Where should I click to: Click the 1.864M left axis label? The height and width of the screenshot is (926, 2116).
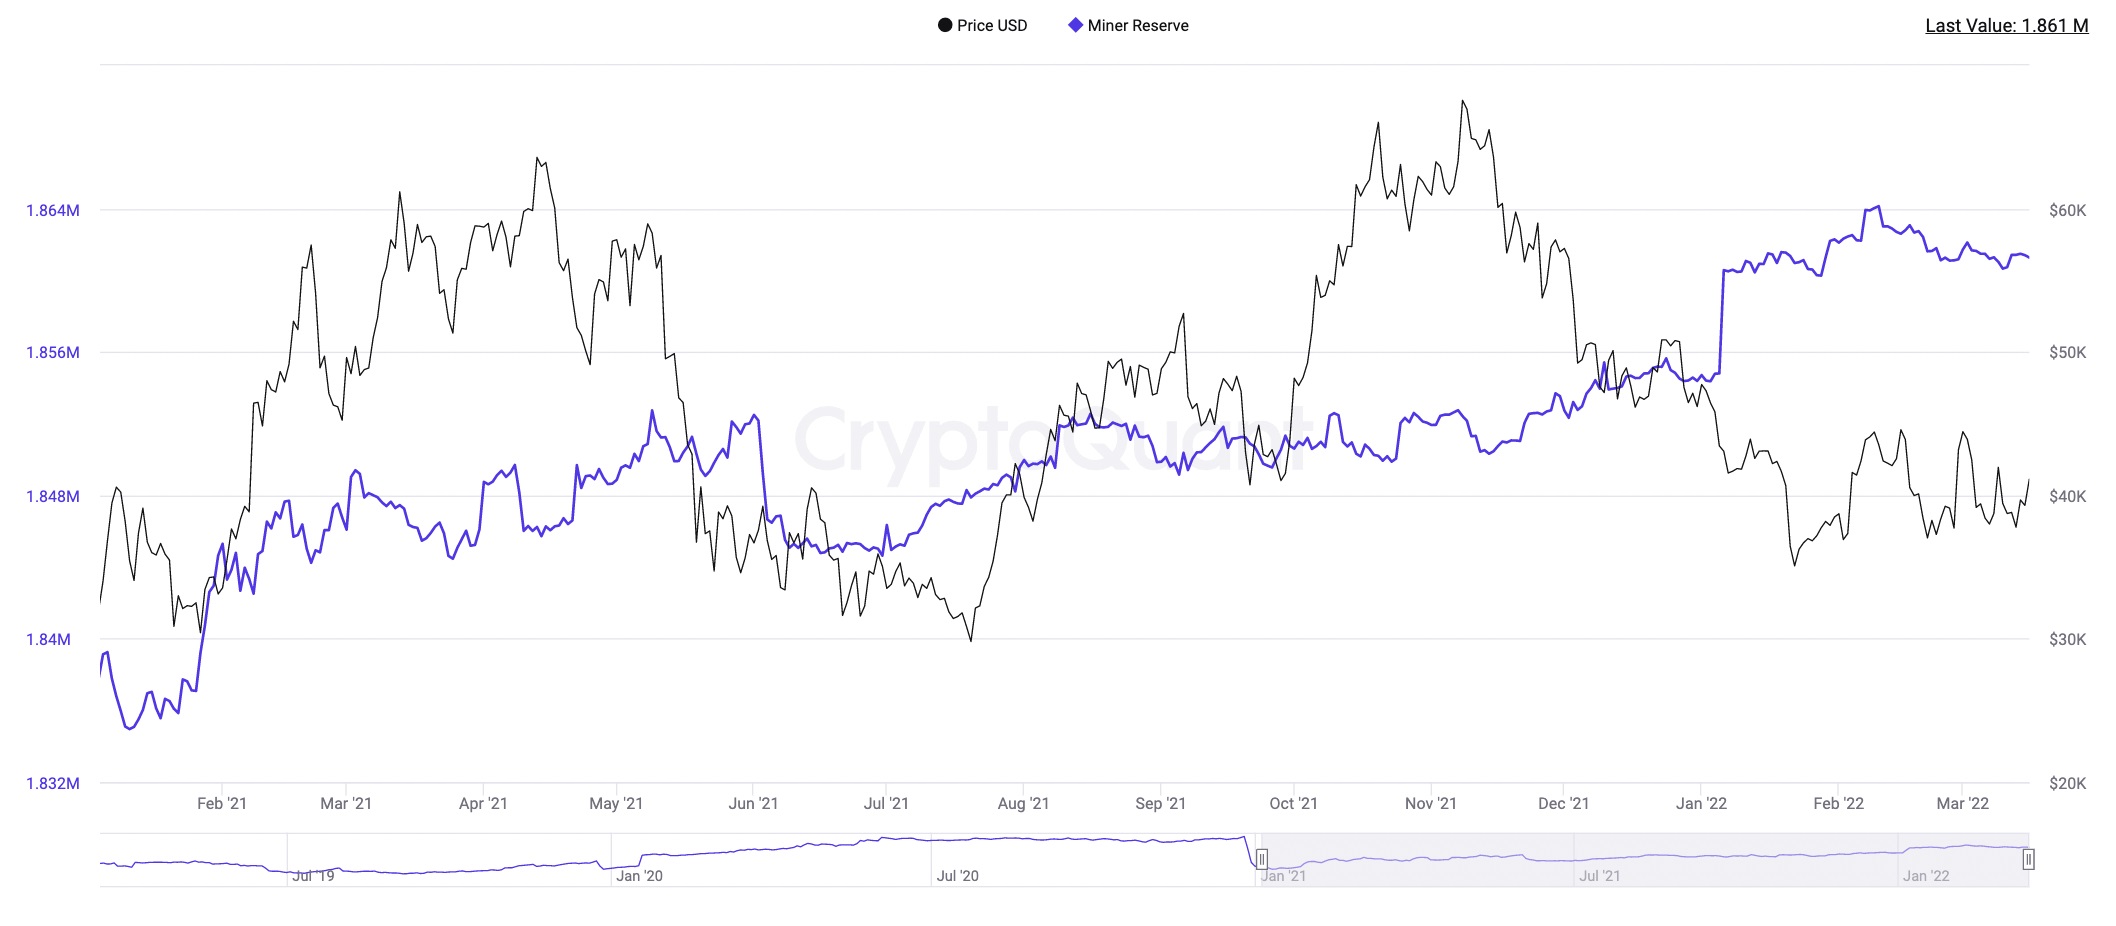coord(53,211)
